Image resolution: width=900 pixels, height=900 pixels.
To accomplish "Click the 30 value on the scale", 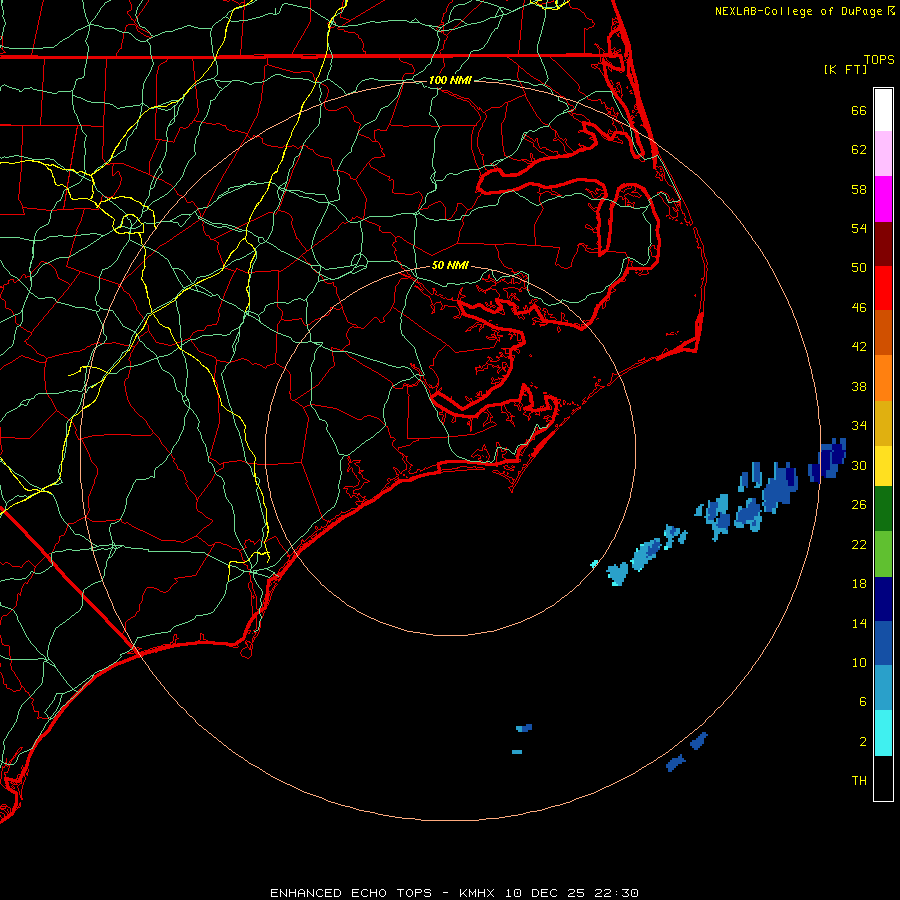I will click(x=859, y=465).
